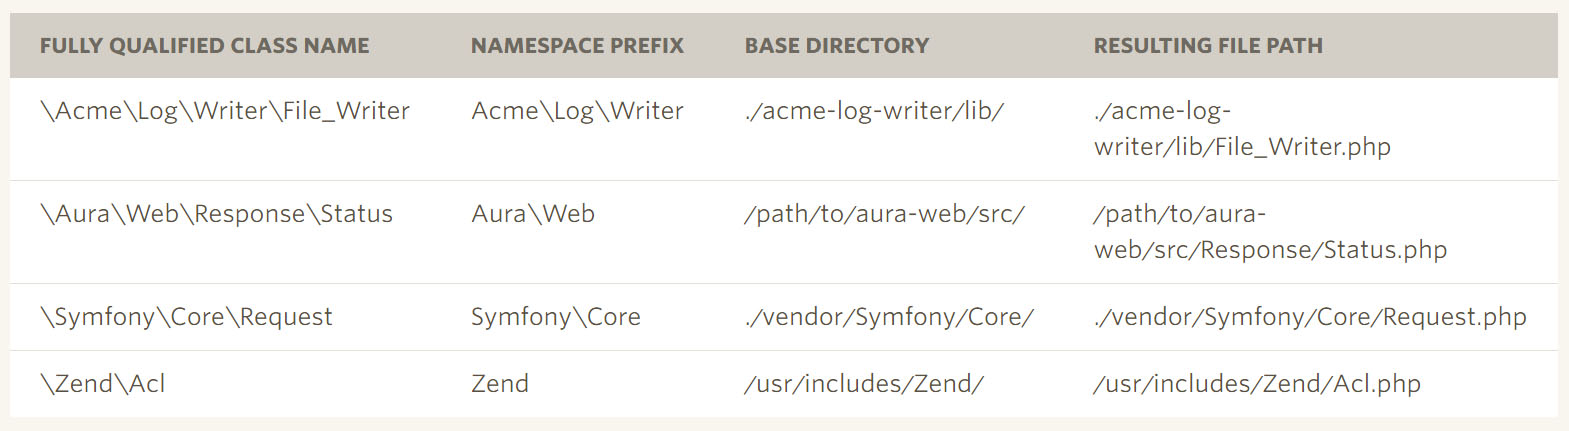The image size is (1569, 431).
Task: Click the Symfony\Core namespace prefix cell
Action: [555, 317]
